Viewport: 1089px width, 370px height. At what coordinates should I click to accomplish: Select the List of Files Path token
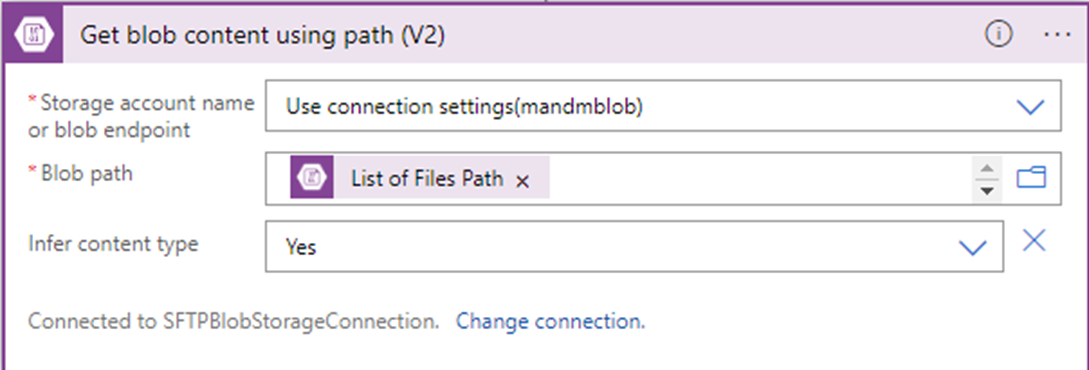coord(419,178)
